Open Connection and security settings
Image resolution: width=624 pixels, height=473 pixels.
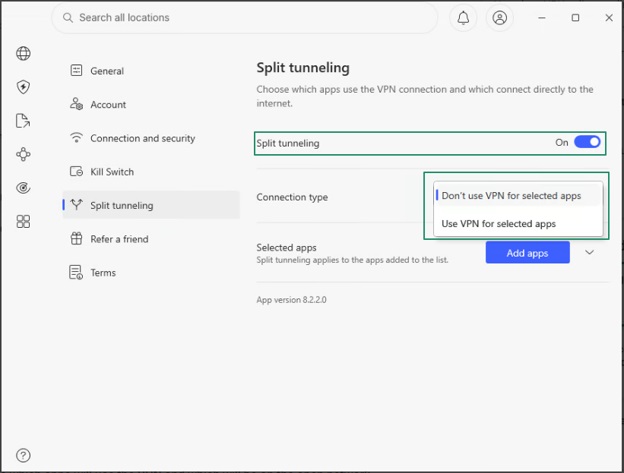tap(151, 138)
